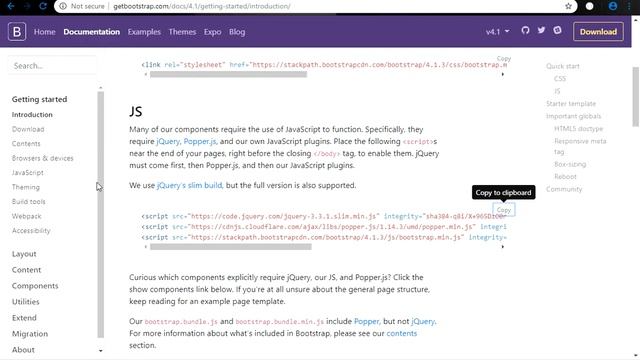
Task: Click the Copy button for JS scripts
Action: [504, 210]
